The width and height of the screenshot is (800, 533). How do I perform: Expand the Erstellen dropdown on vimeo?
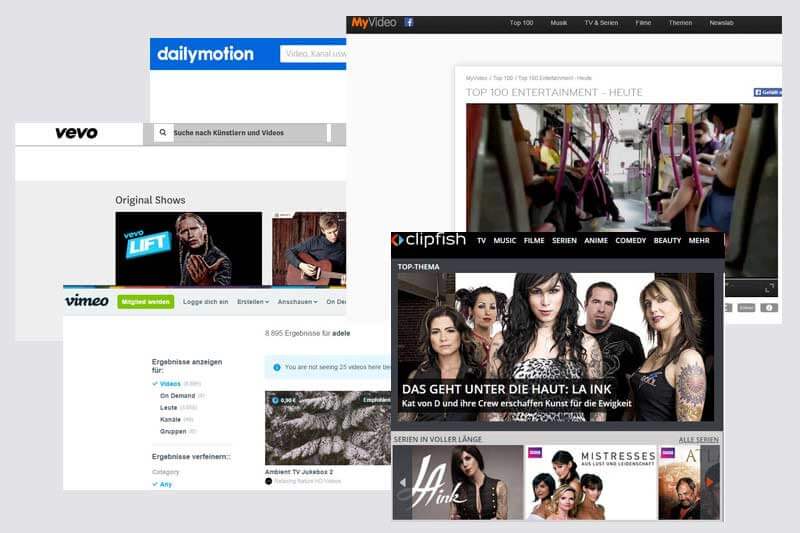coord(253,302)
